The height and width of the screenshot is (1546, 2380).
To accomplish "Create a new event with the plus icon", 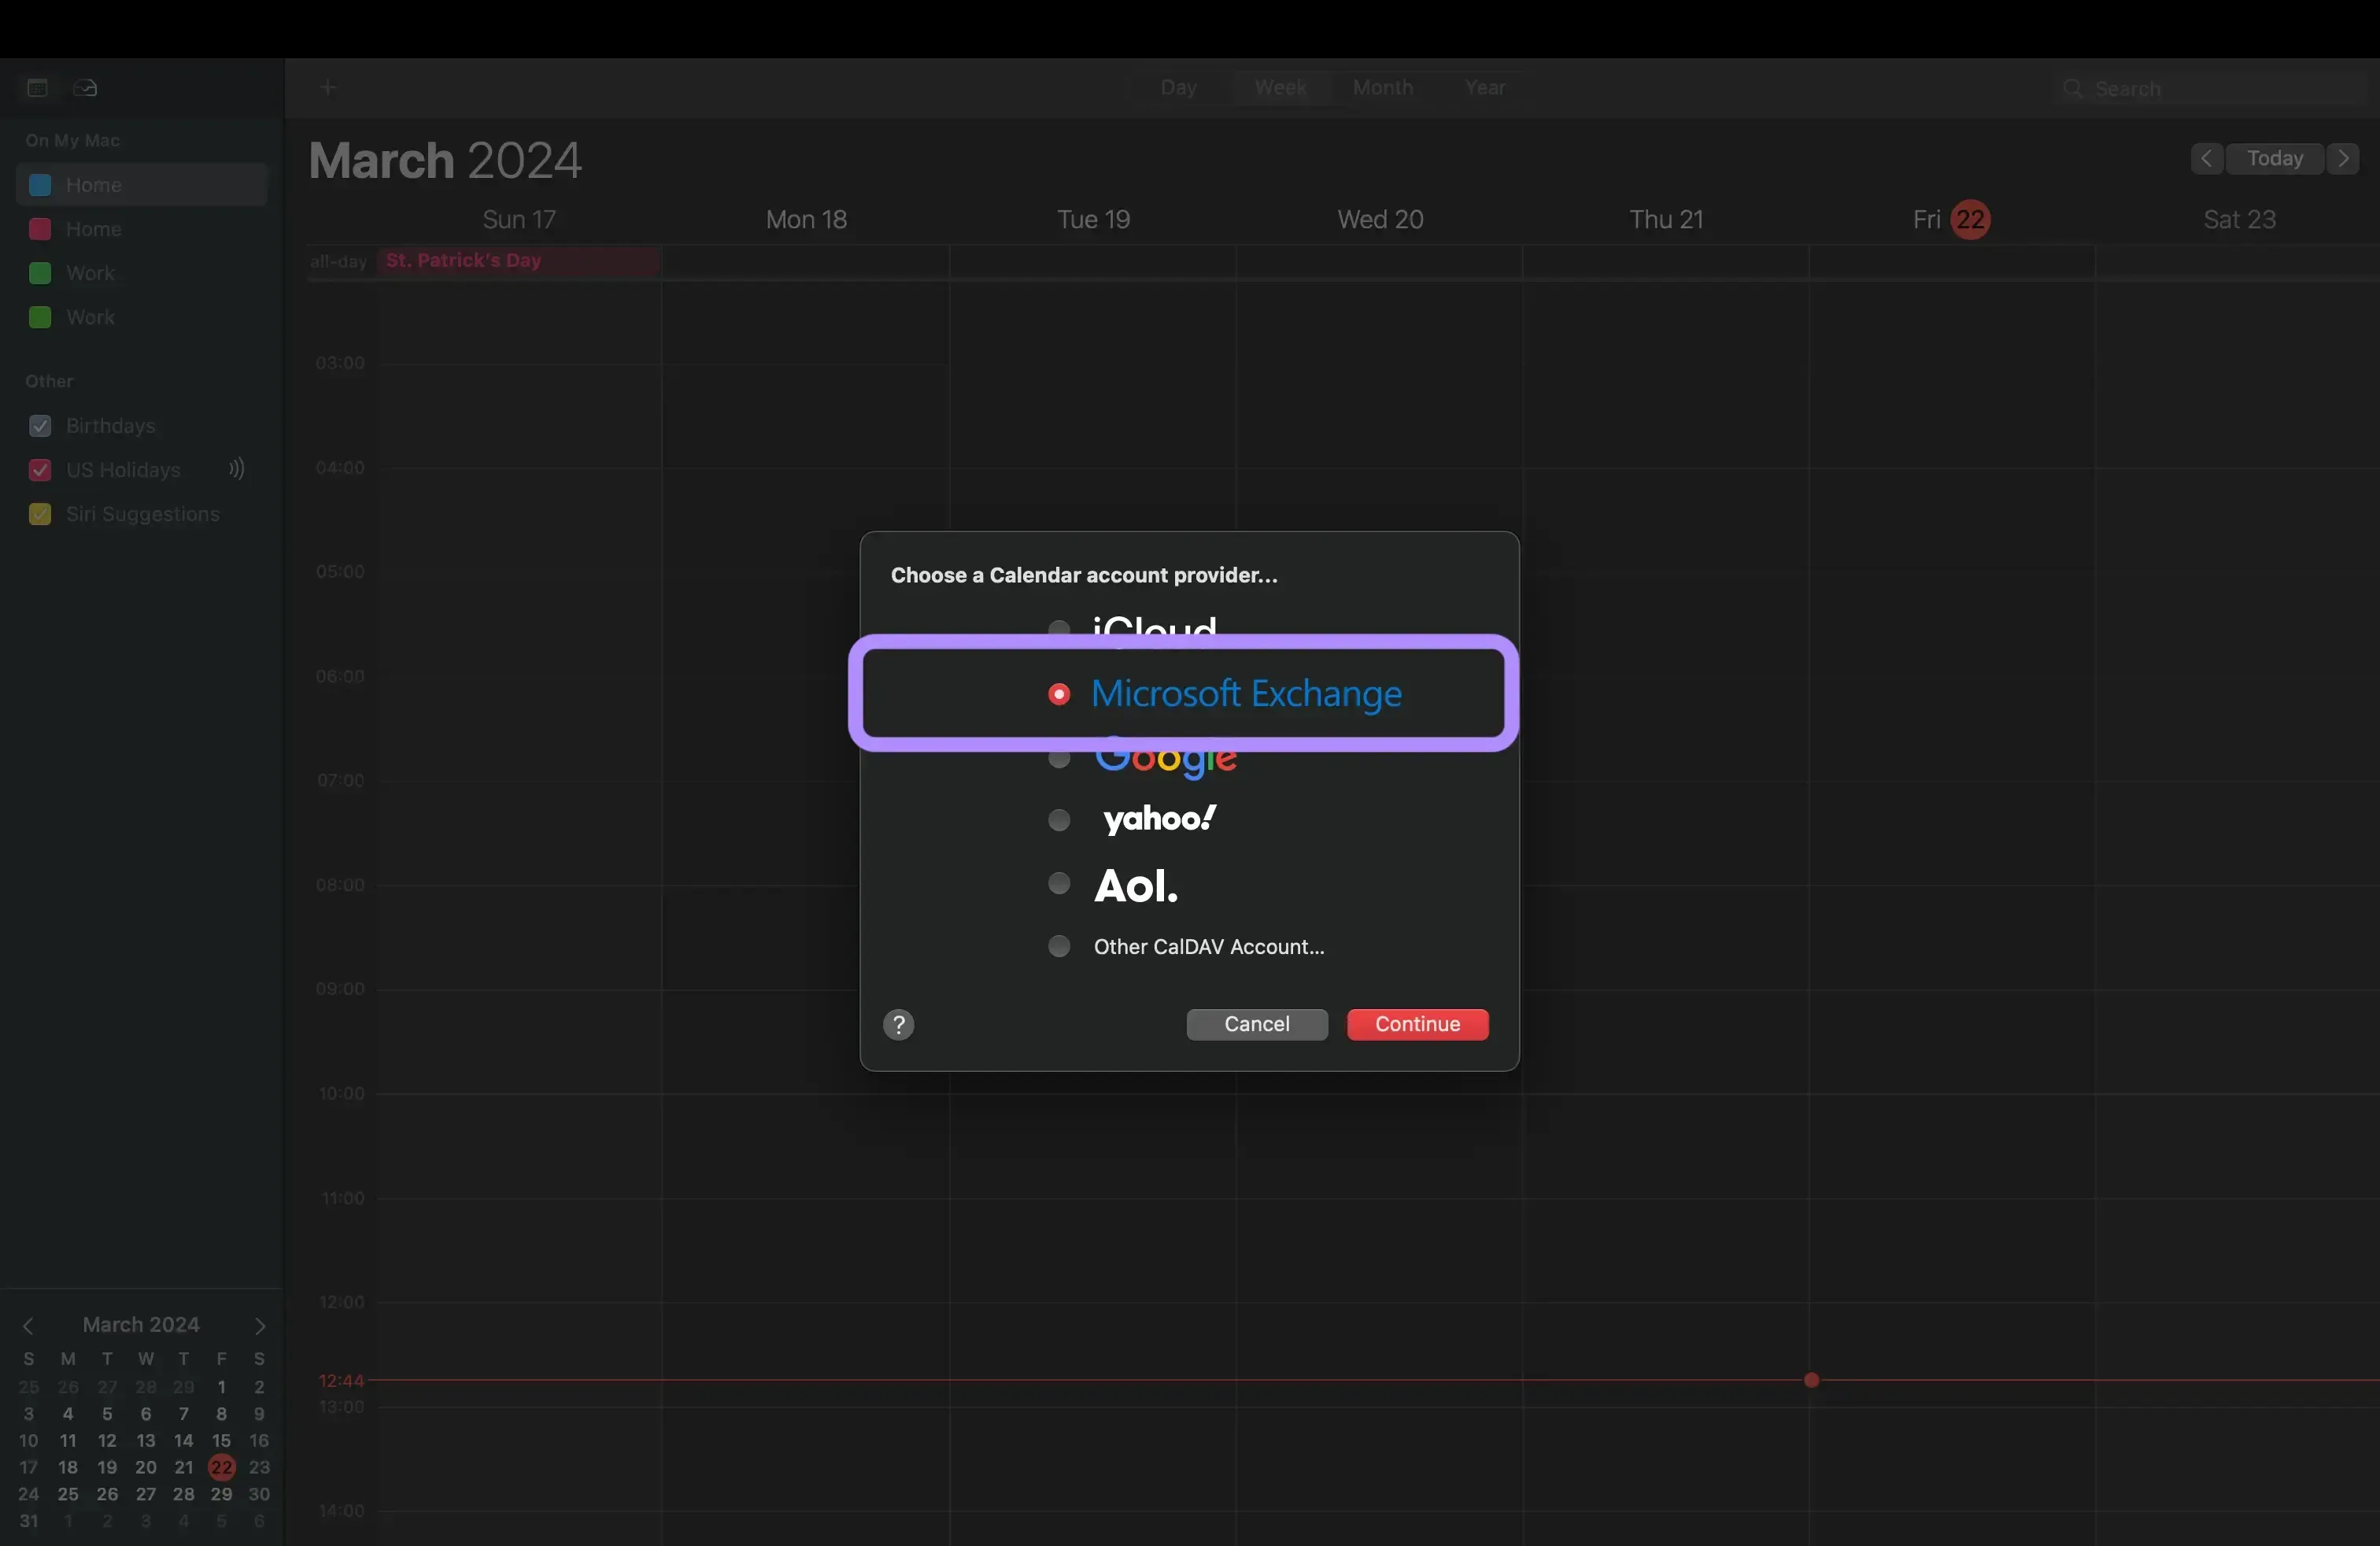I will tap(328, 87).
